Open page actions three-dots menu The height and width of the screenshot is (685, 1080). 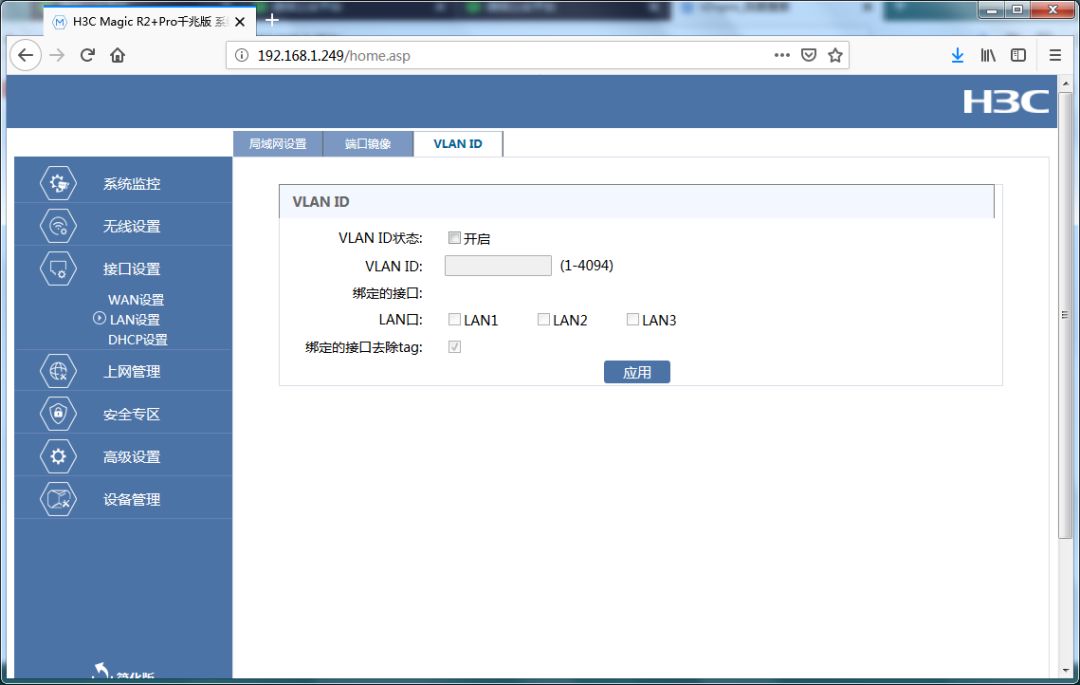click(782, 55)
